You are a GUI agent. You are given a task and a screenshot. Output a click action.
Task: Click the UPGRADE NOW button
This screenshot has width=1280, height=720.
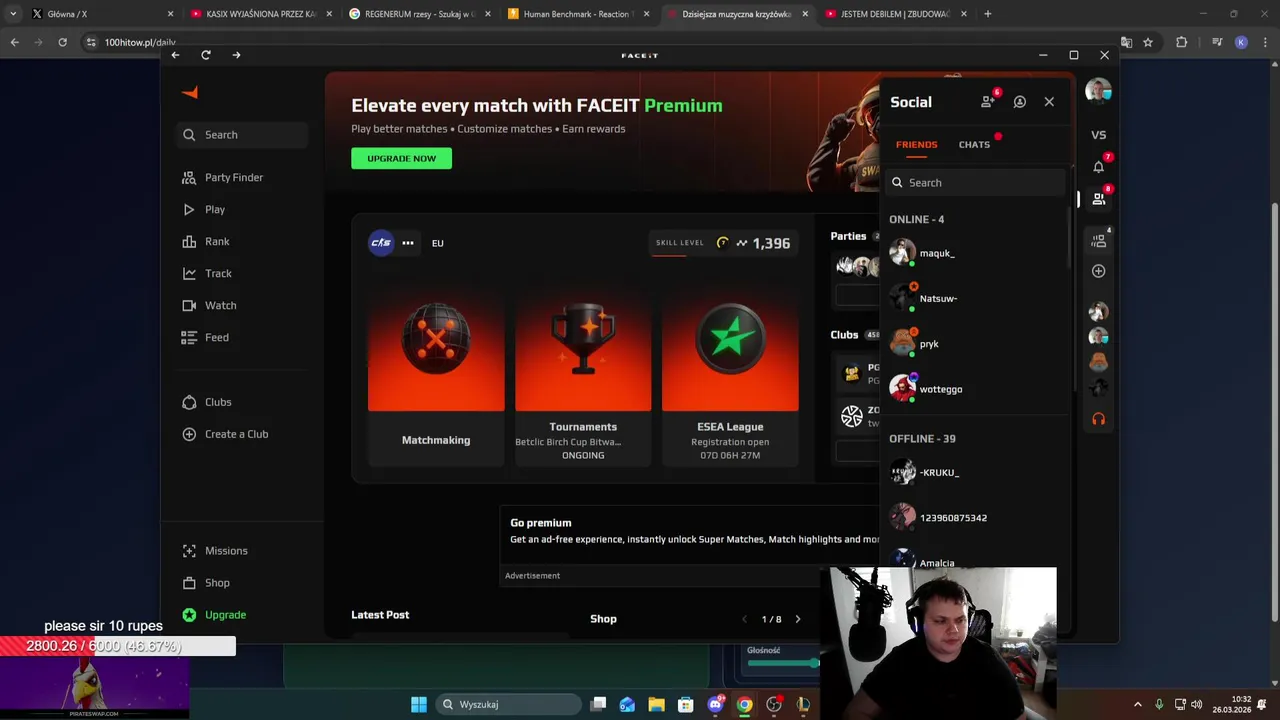(x=401, y=158)
